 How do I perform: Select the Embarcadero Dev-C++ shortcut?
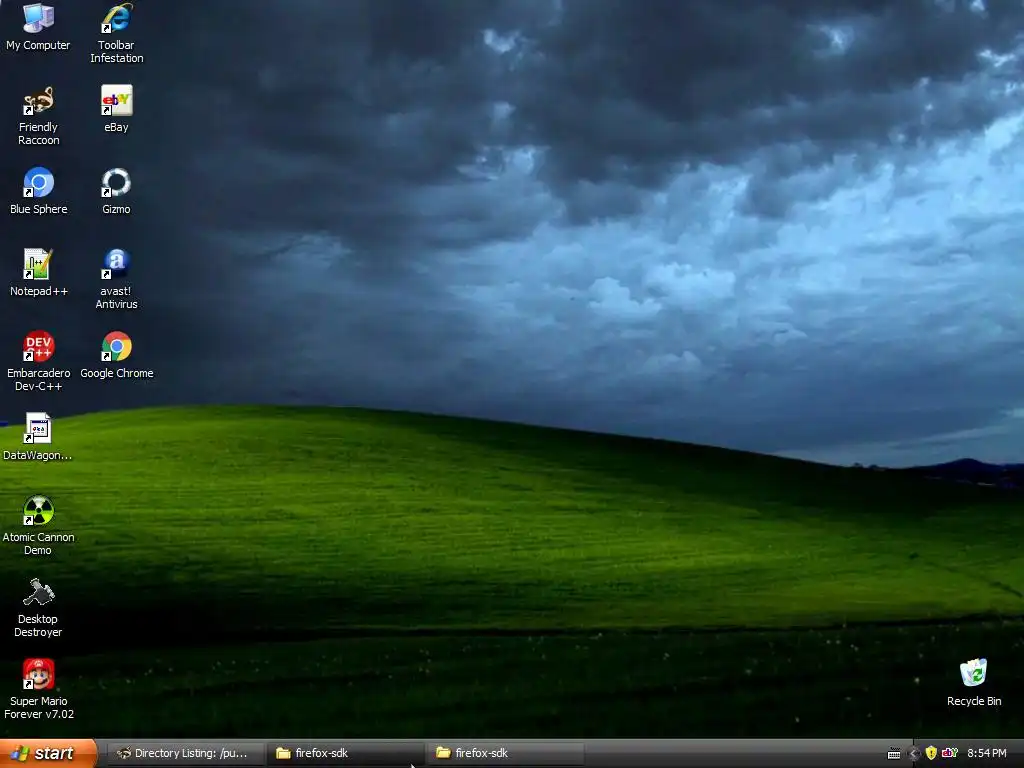(38, 361)
